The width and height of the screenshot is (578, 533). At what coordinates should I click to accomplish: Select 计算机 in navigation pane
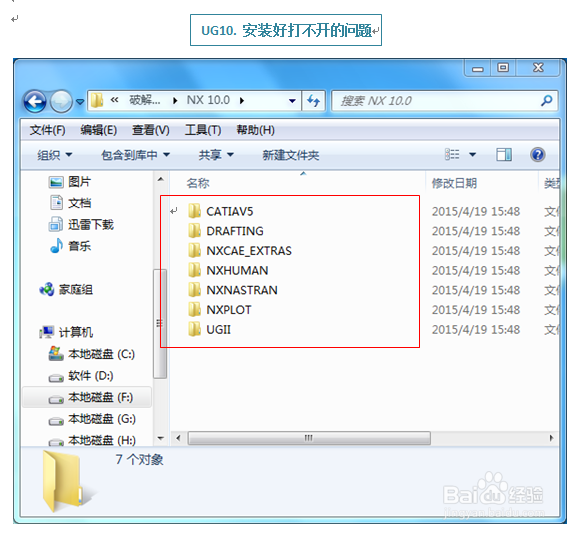coord(66,332)
